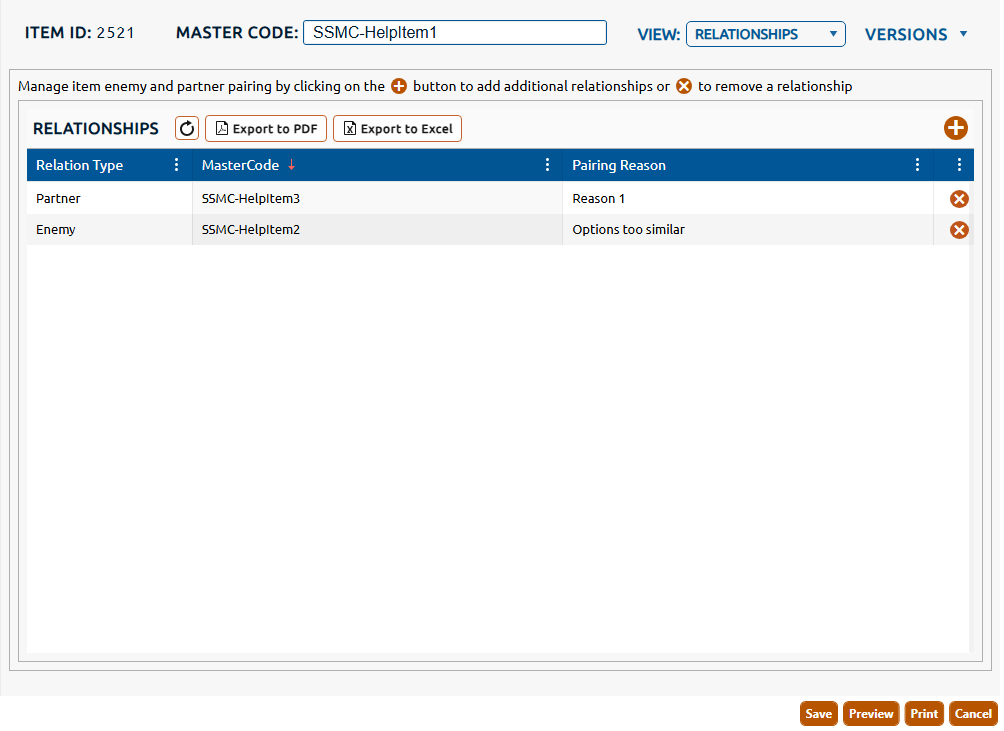
Task: Select the Options too similar cell
Action: click(628, 230)
